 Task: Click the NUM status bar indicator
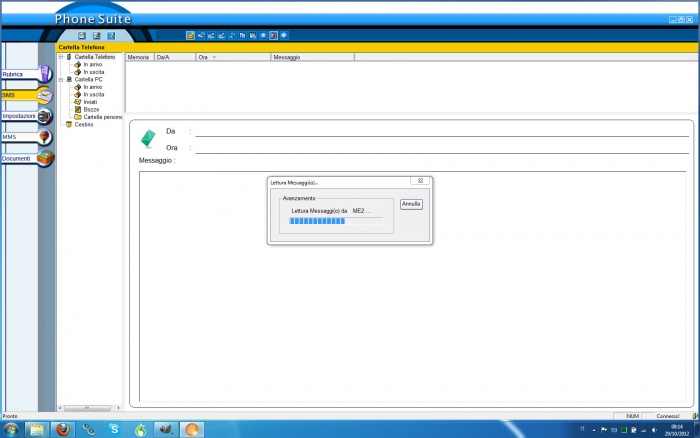tap(633, 416)
